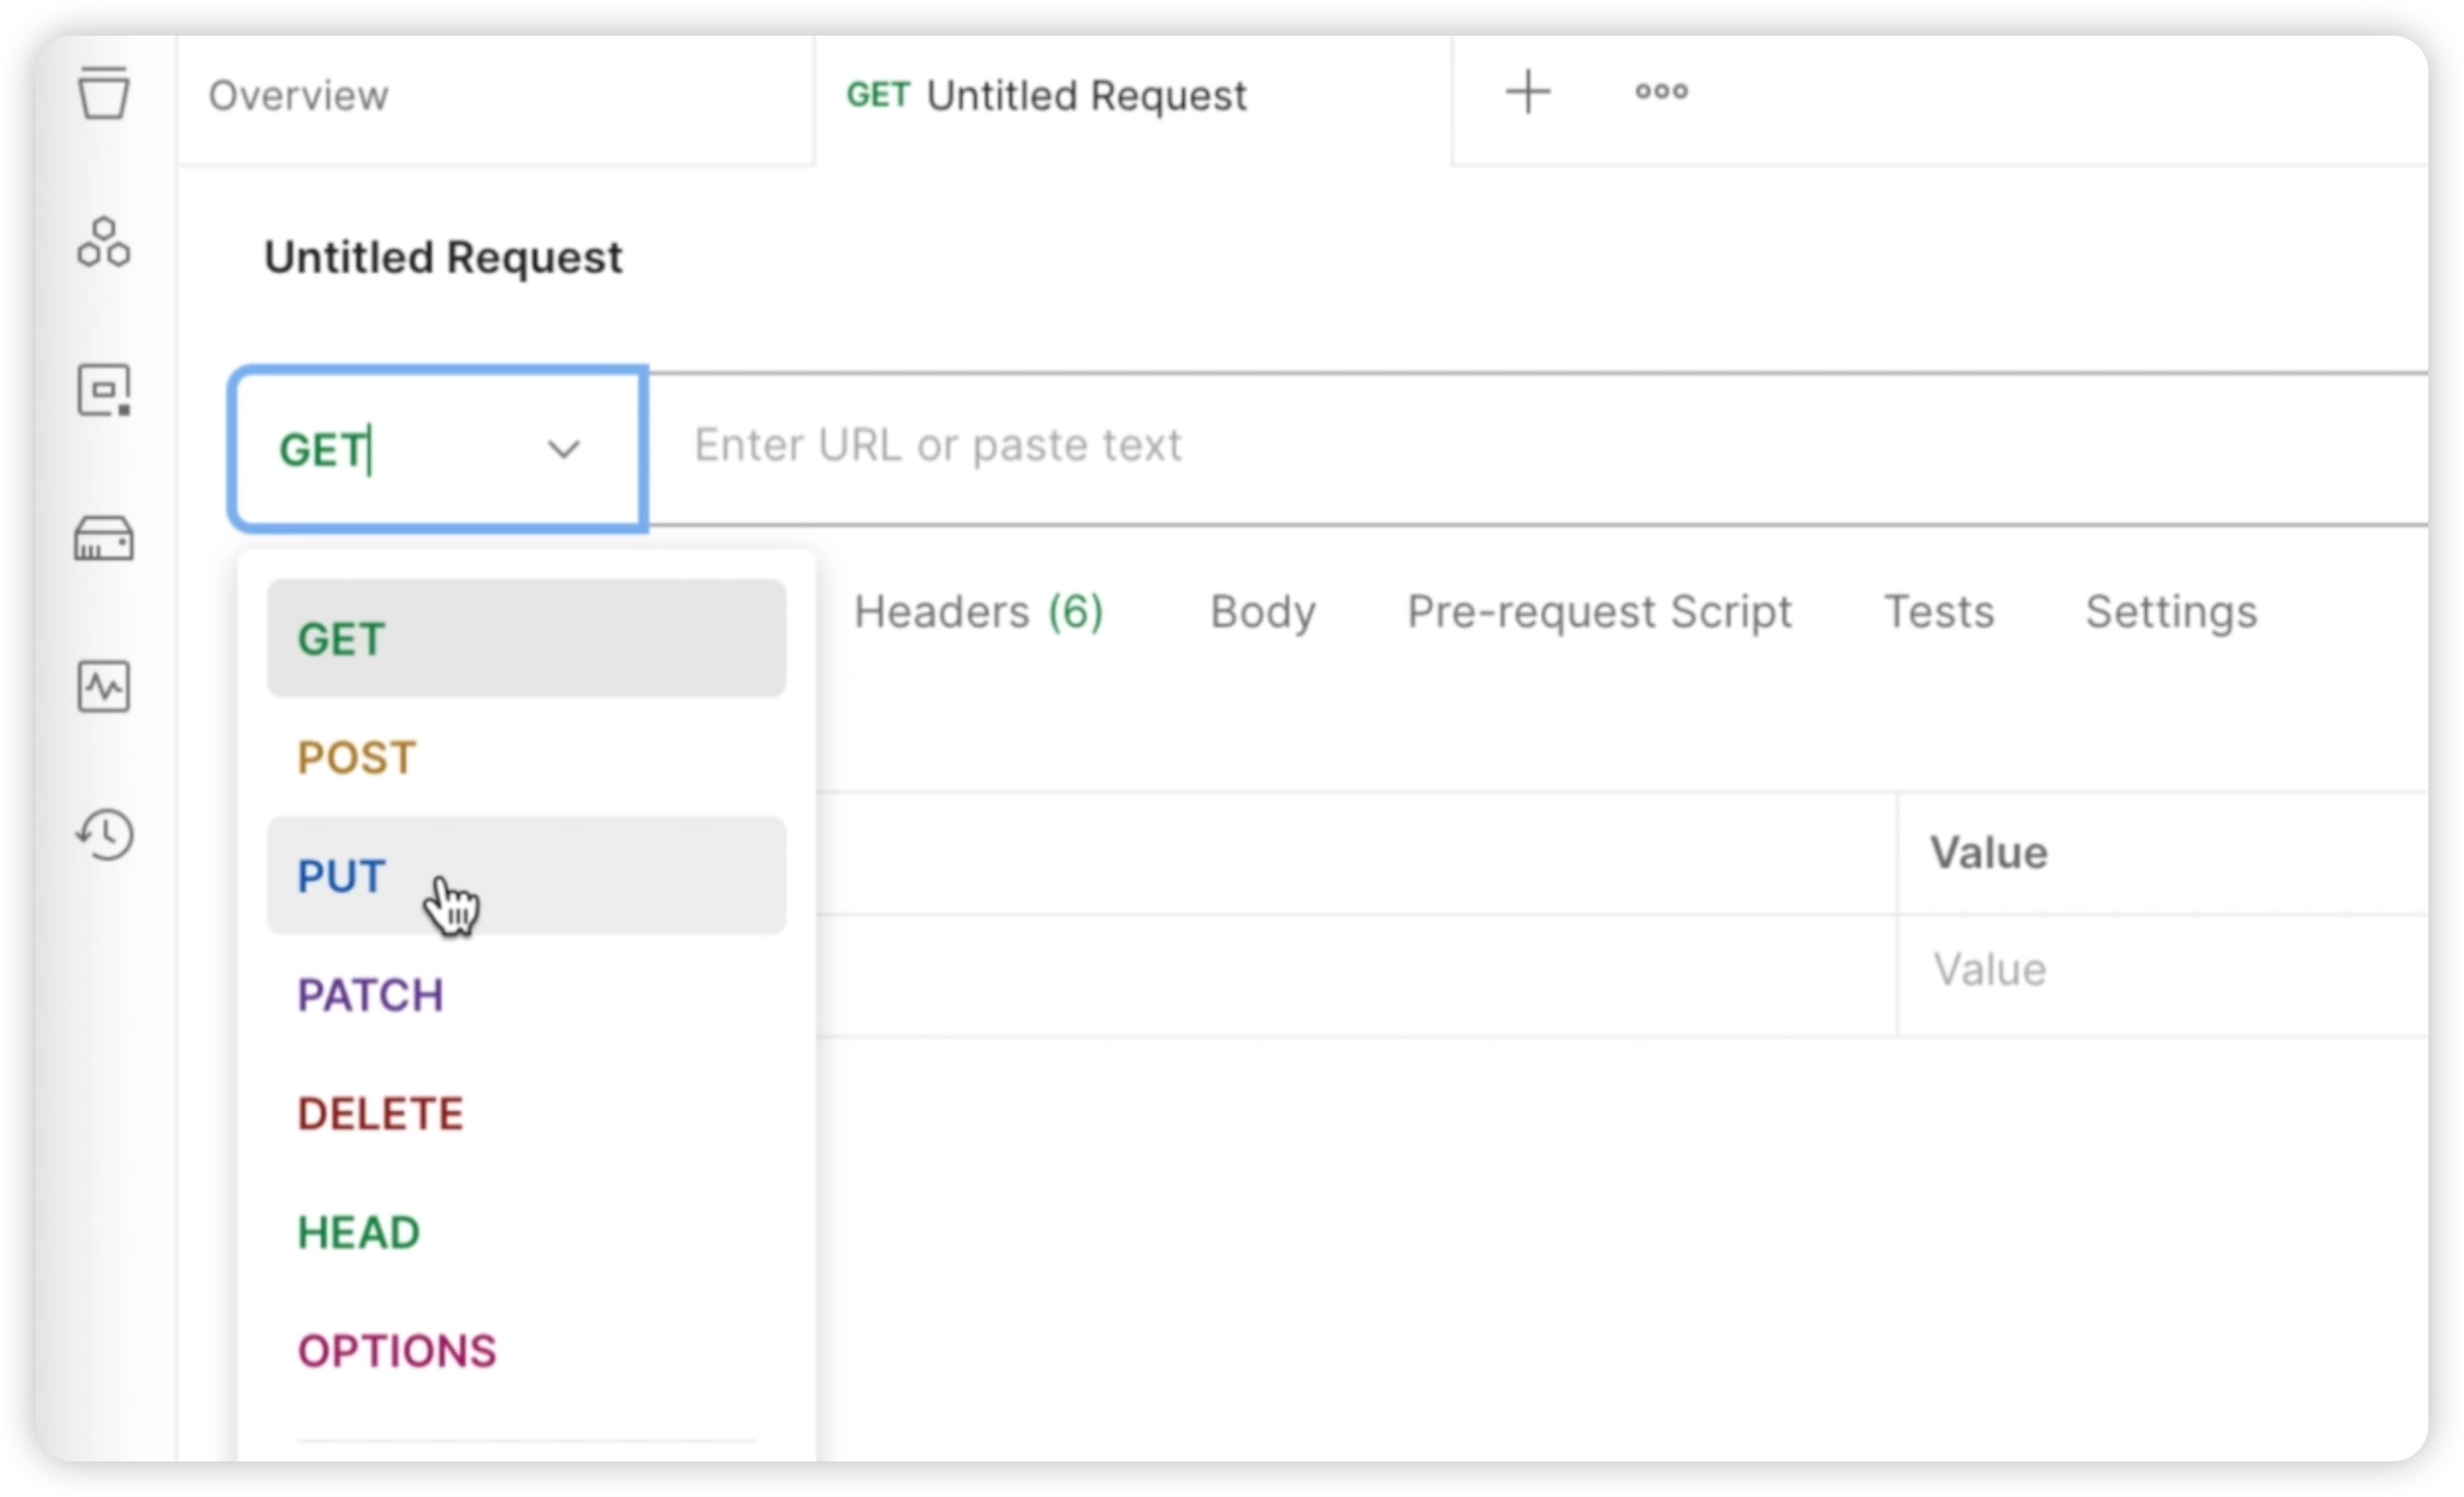Image resolution: width=2464 pixels, height=1497 pixels.
Task: Open the Monitors sidebar icon
Action: [103, 687]
